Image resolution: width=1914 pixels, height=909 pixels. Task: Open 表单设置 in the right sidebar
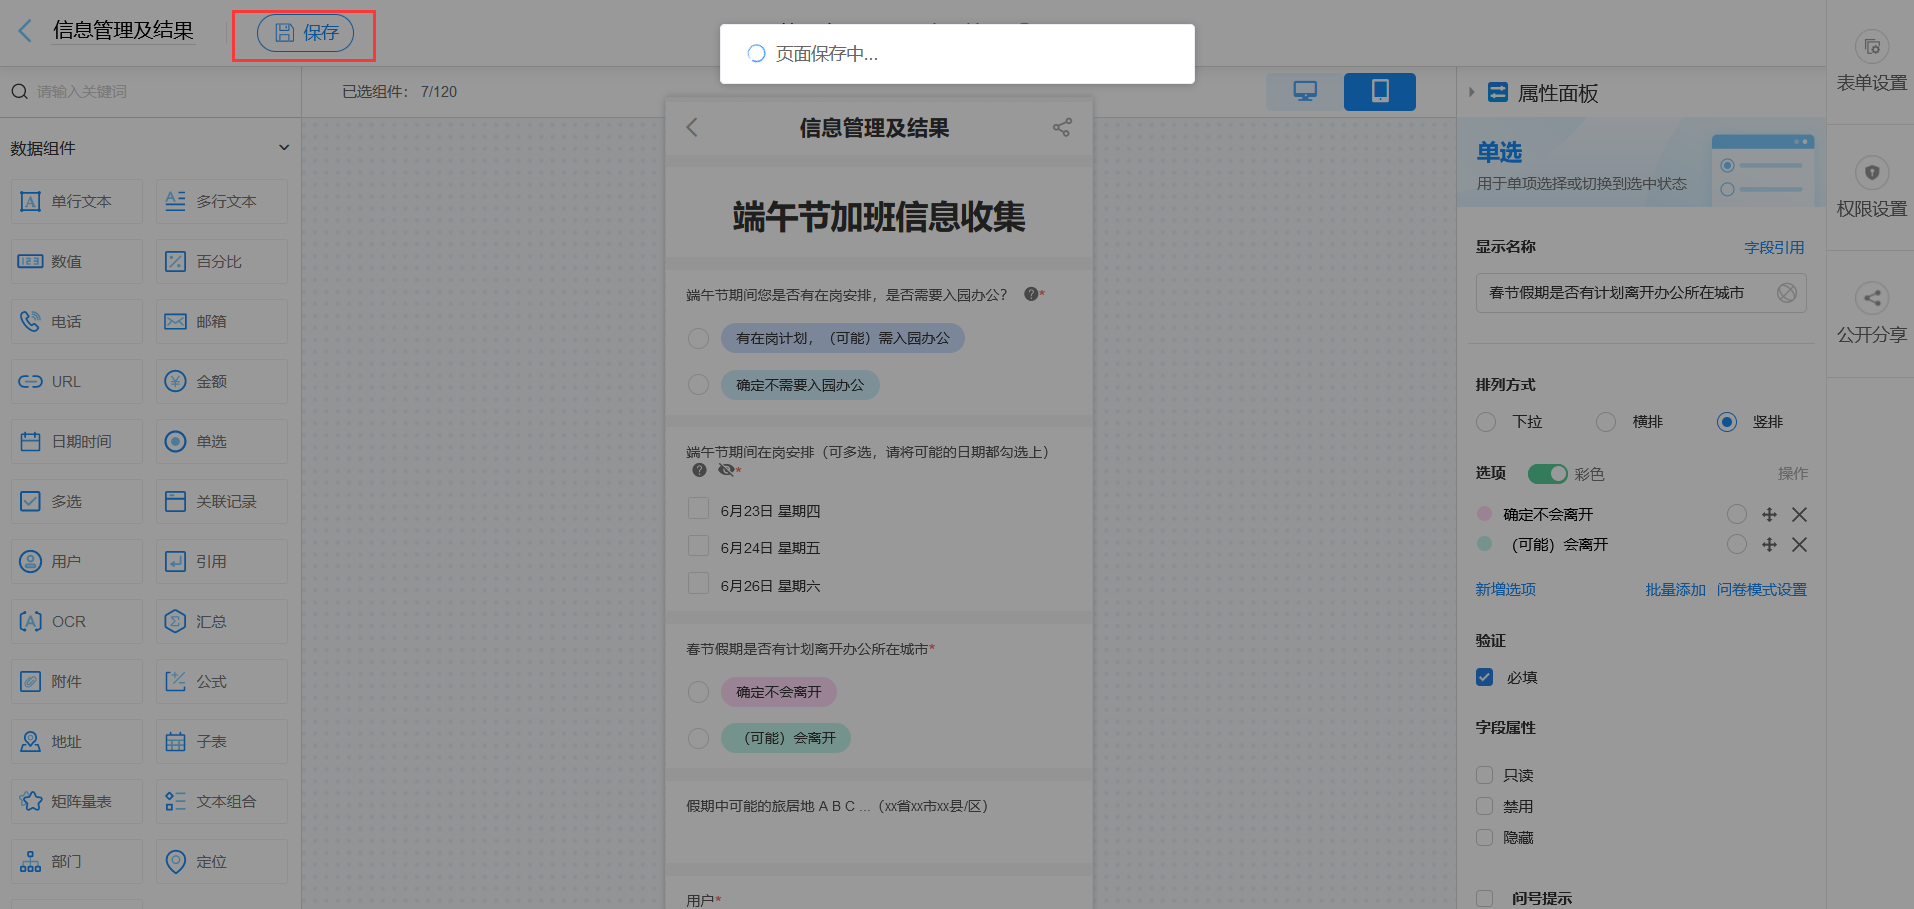1871,61
